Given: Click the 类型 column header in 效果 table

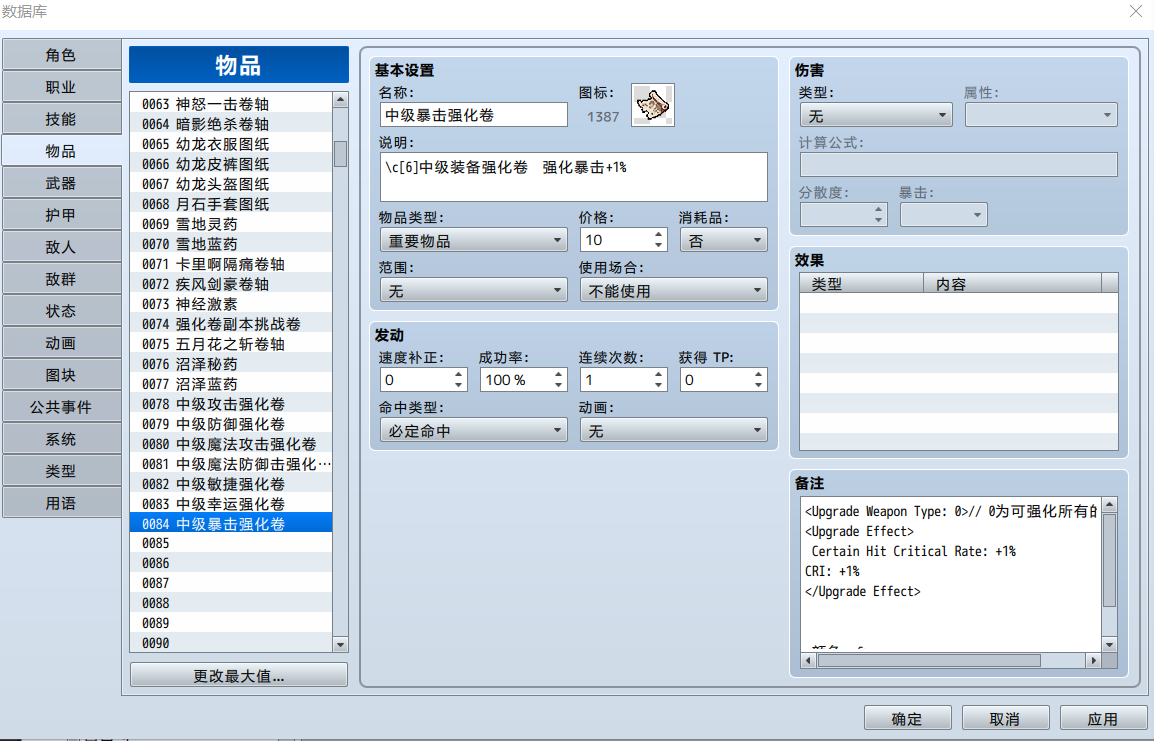Looking at the screenshot, I should pos(862,283).
